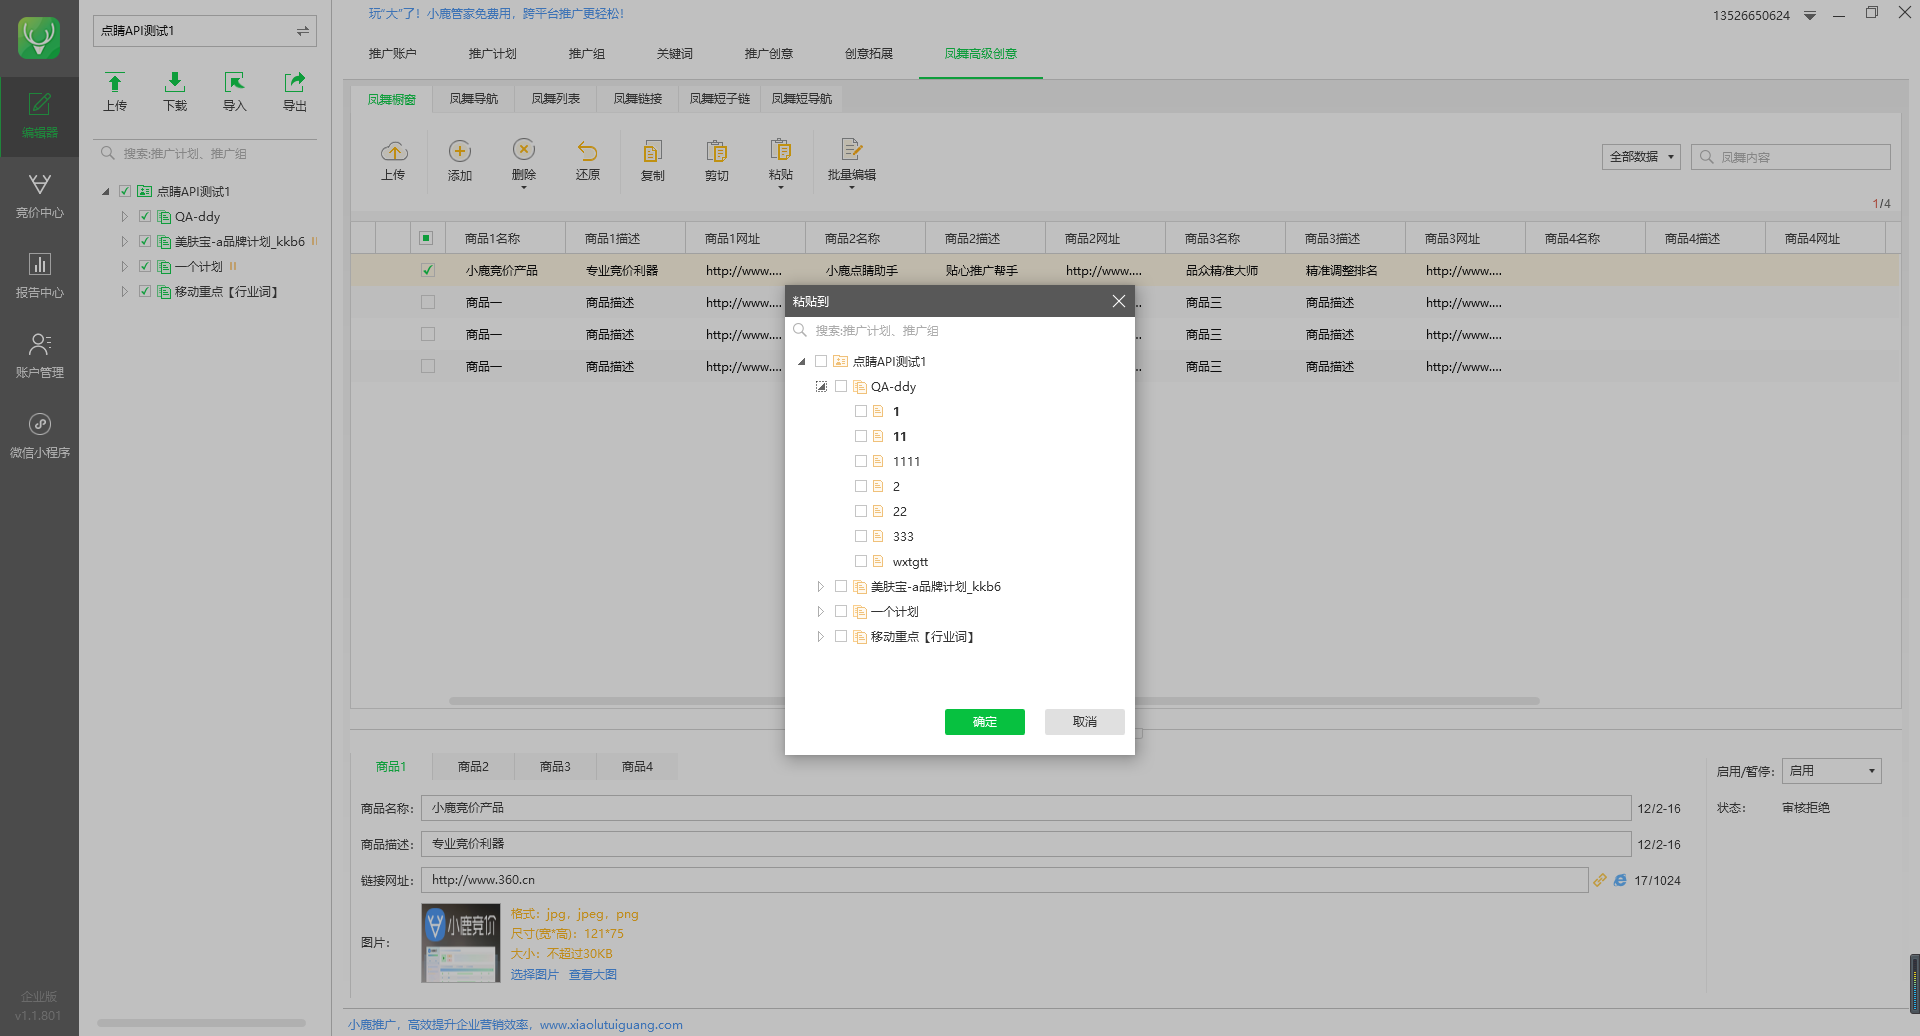1920x1036 pixels.
Task: Uncheck the 小鹿竞价产品 row checkbox
Action: 428,270
